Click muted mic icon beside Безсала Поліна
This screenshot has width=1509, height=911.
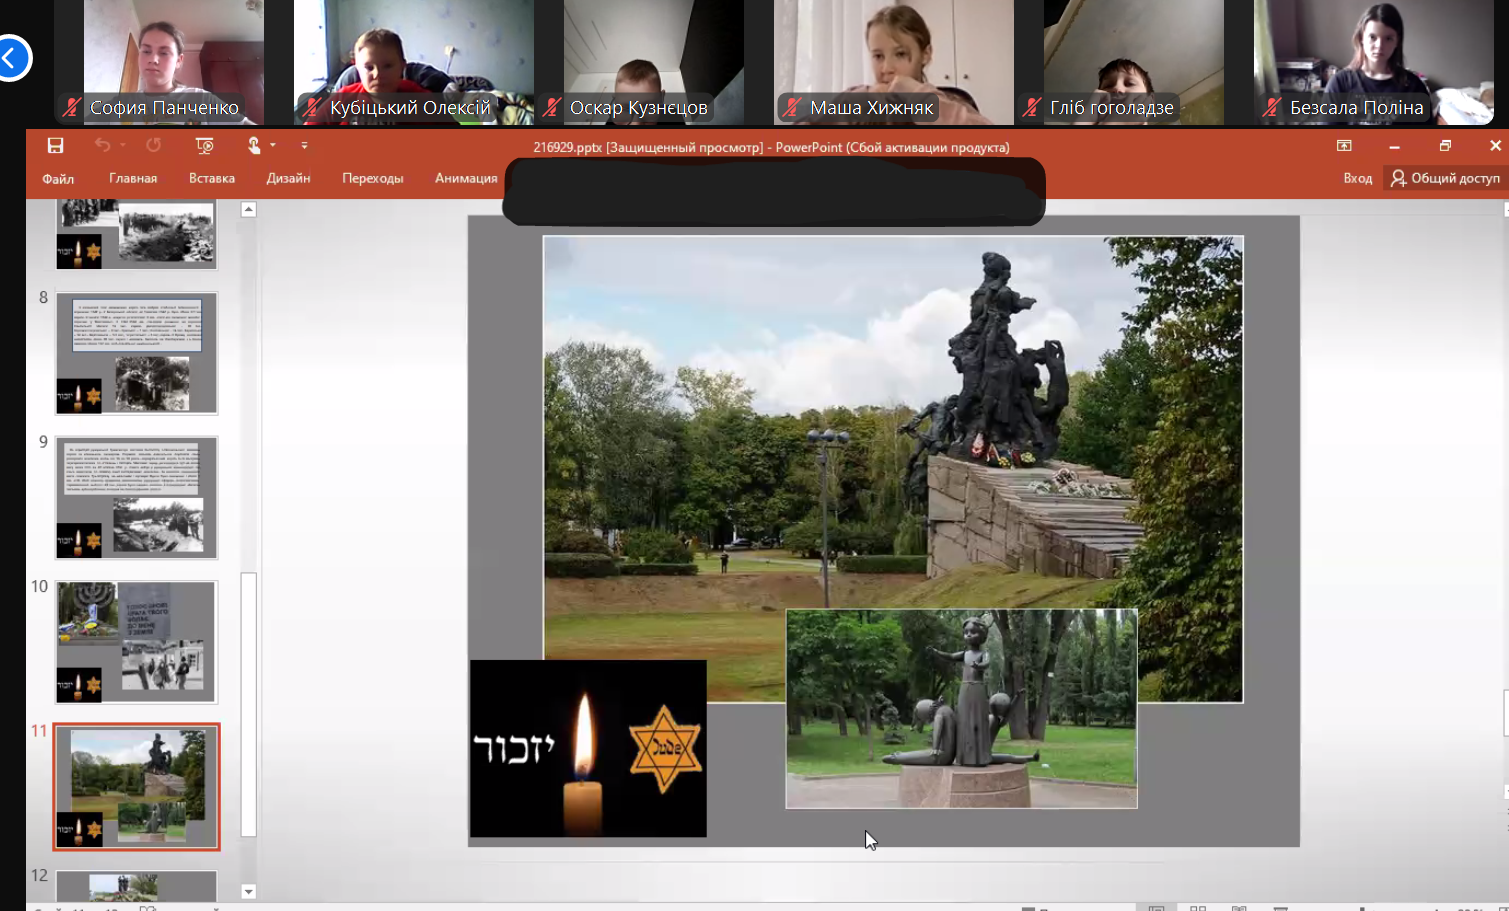1272,107
